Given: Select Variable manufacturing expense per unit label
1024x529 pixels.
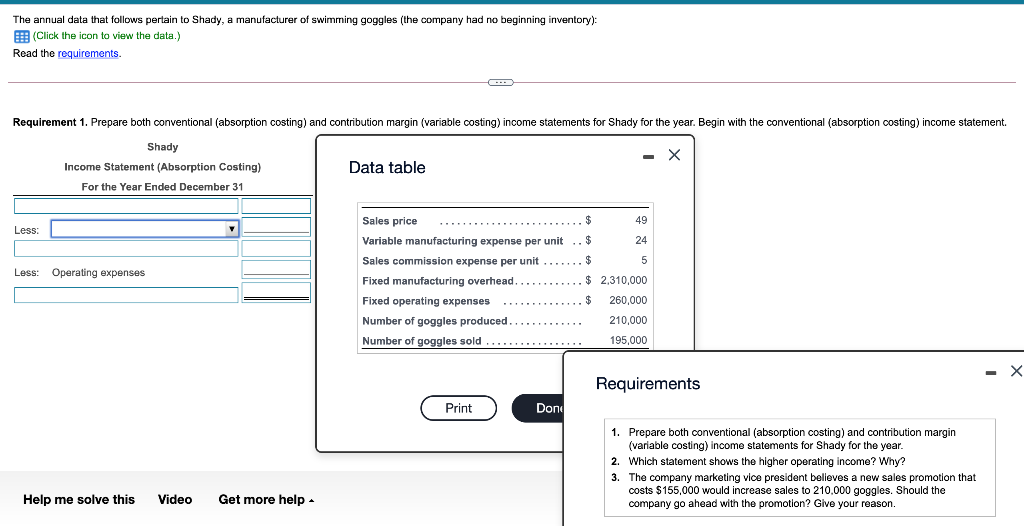Looking at the screenshot, I should tap(462, 241).
